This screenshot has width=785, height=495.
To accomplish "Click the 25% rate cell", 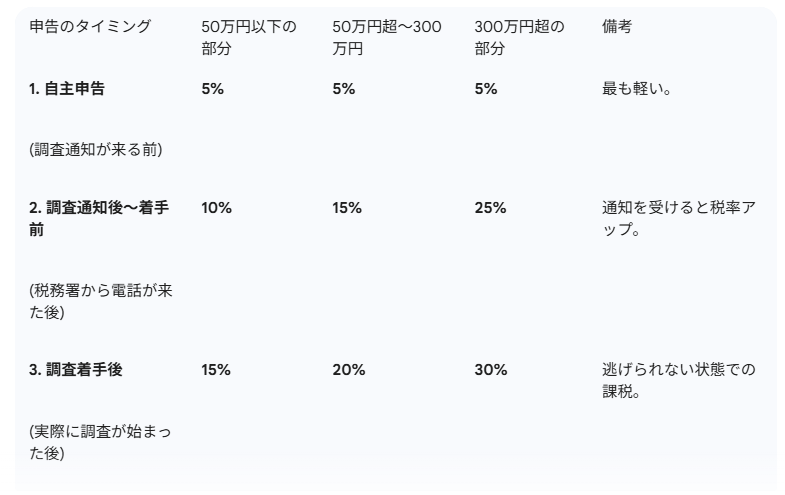I will (x=490, y=208).
